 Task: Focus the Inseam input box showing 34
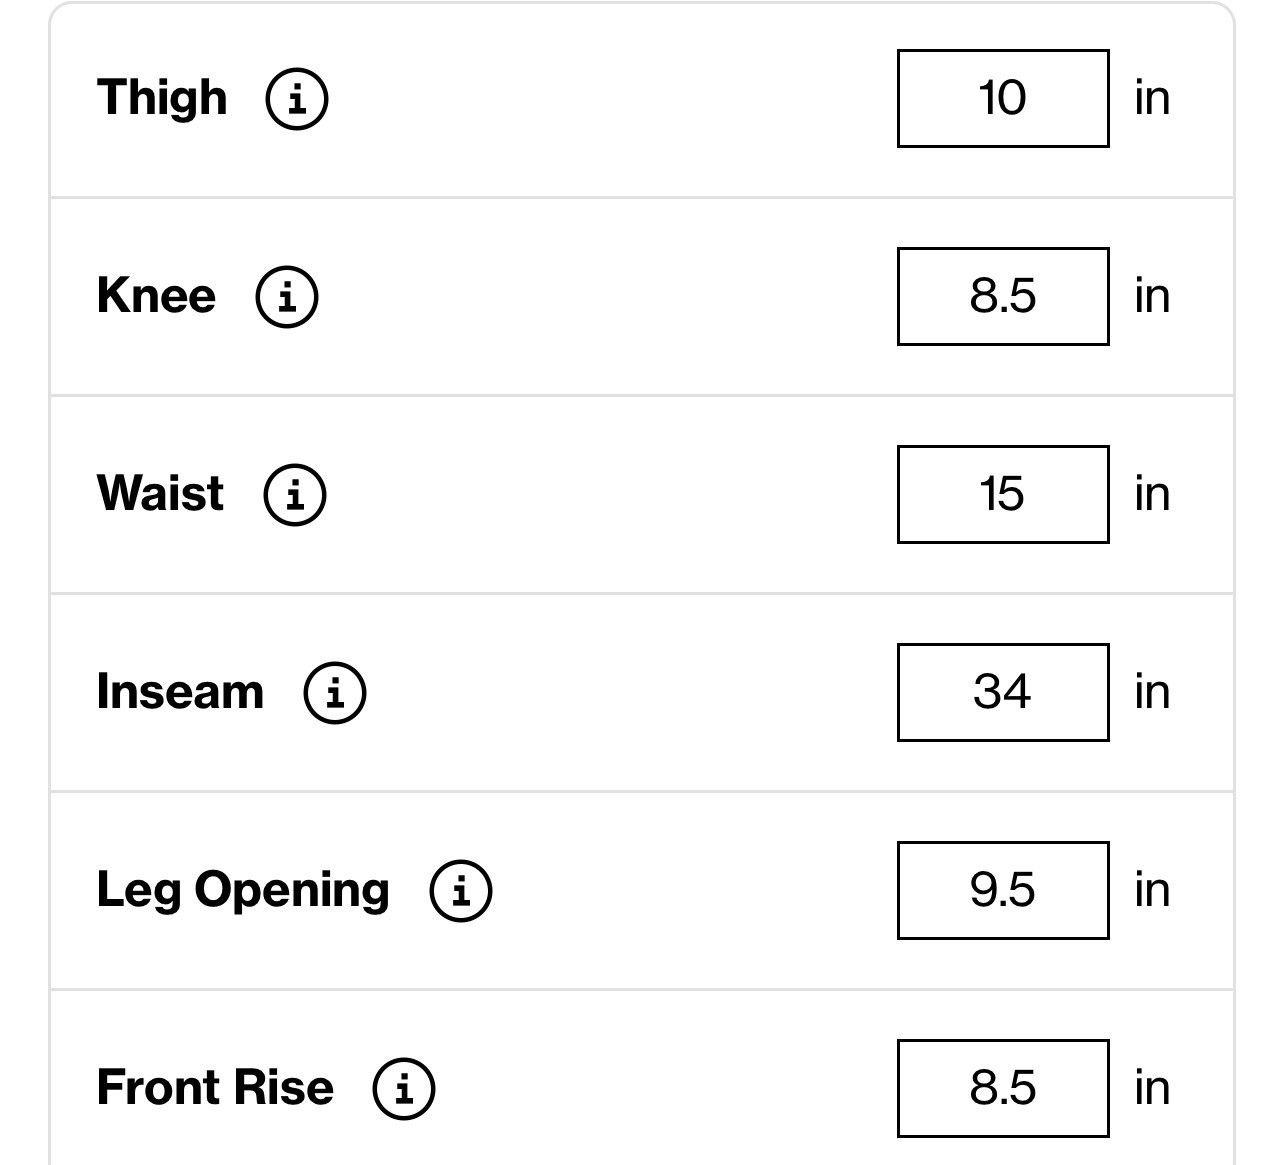coord(1003,692)
